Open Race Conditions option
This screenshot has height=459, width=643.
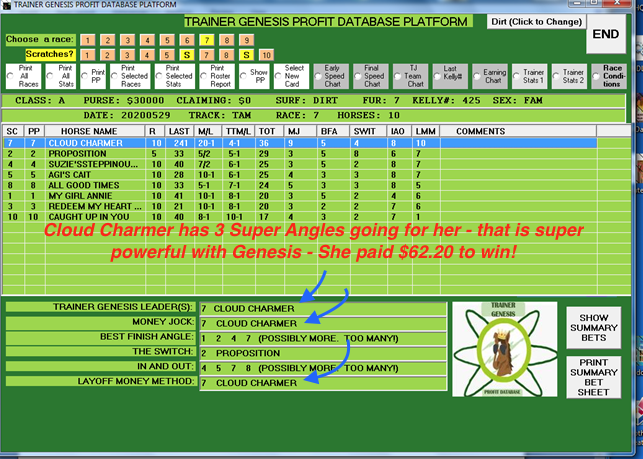coord(609,76)
